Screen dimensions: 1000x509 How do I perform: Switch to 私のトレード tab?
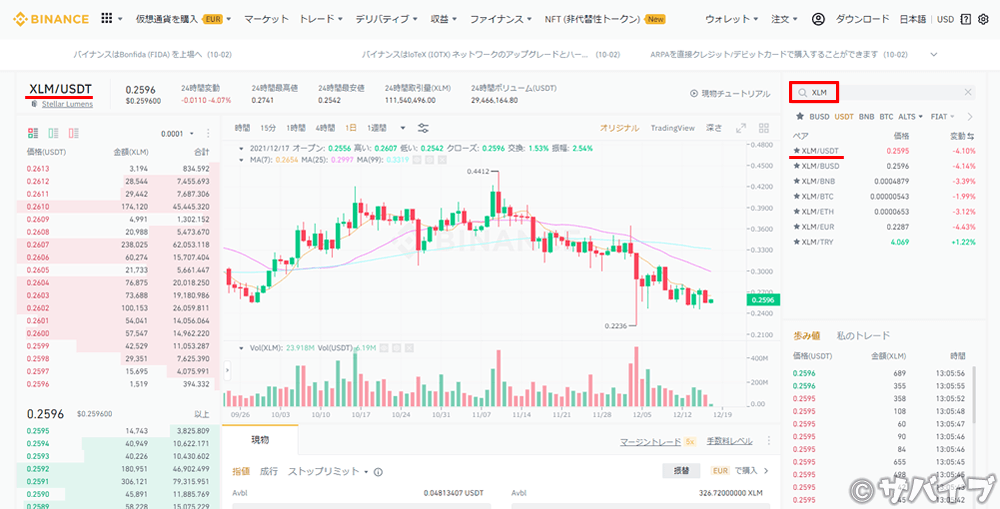(x=863, y=336)
